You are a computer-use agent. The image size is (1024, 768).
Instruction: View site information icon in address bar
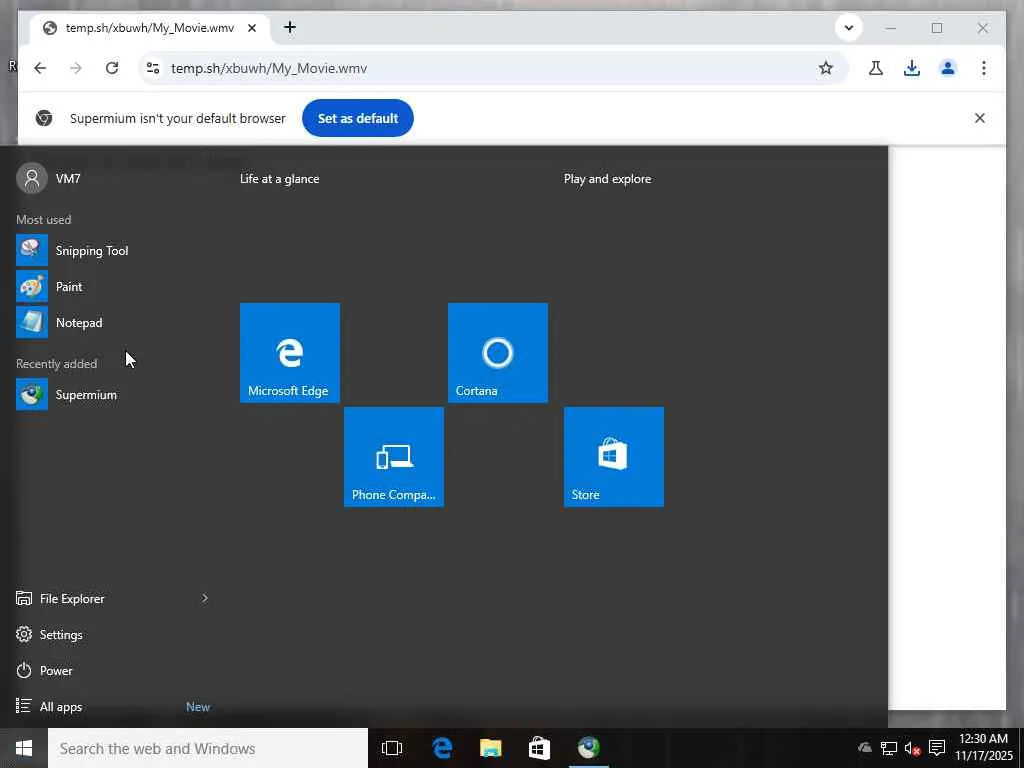click(153, 68)
